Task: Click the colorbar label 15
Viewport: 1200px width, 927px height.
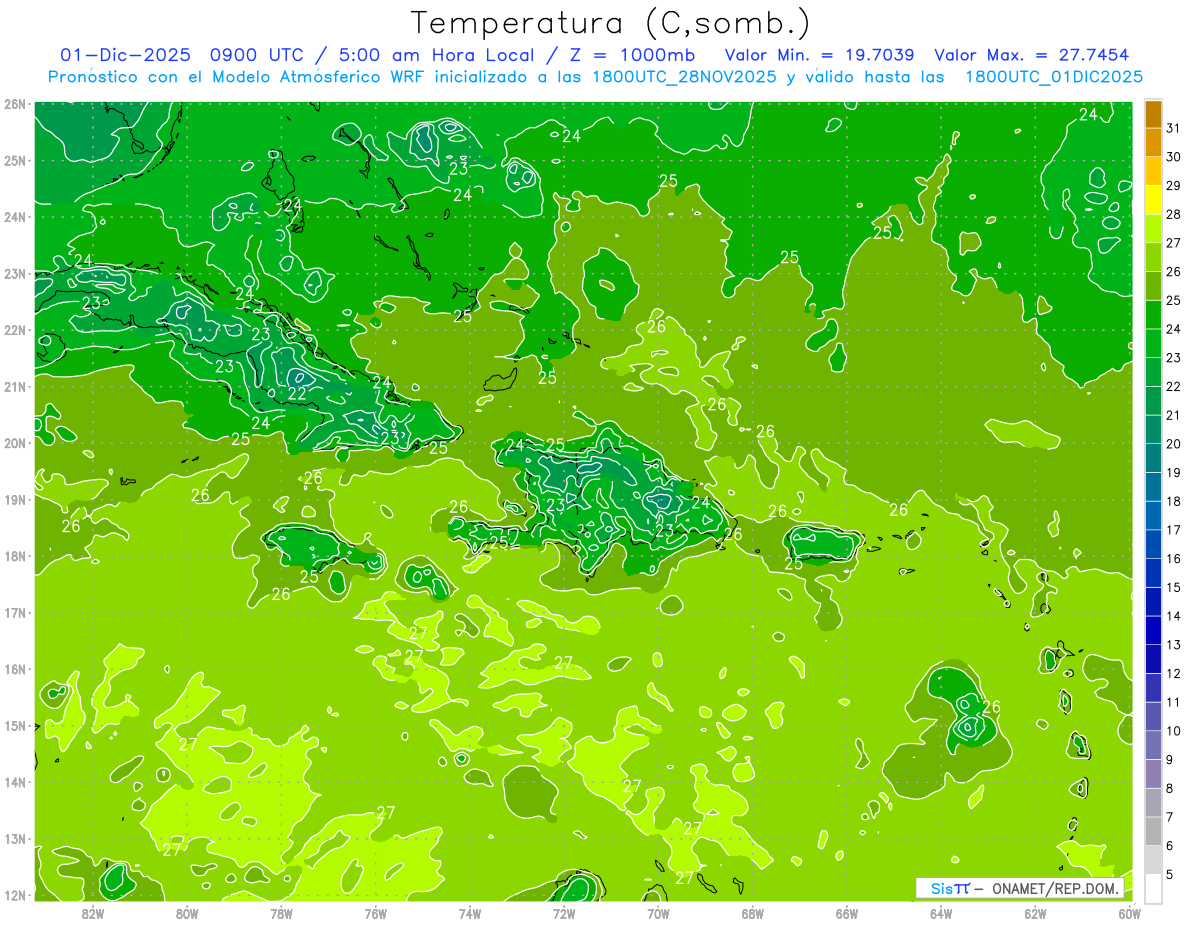Action: coord(1174,587)
